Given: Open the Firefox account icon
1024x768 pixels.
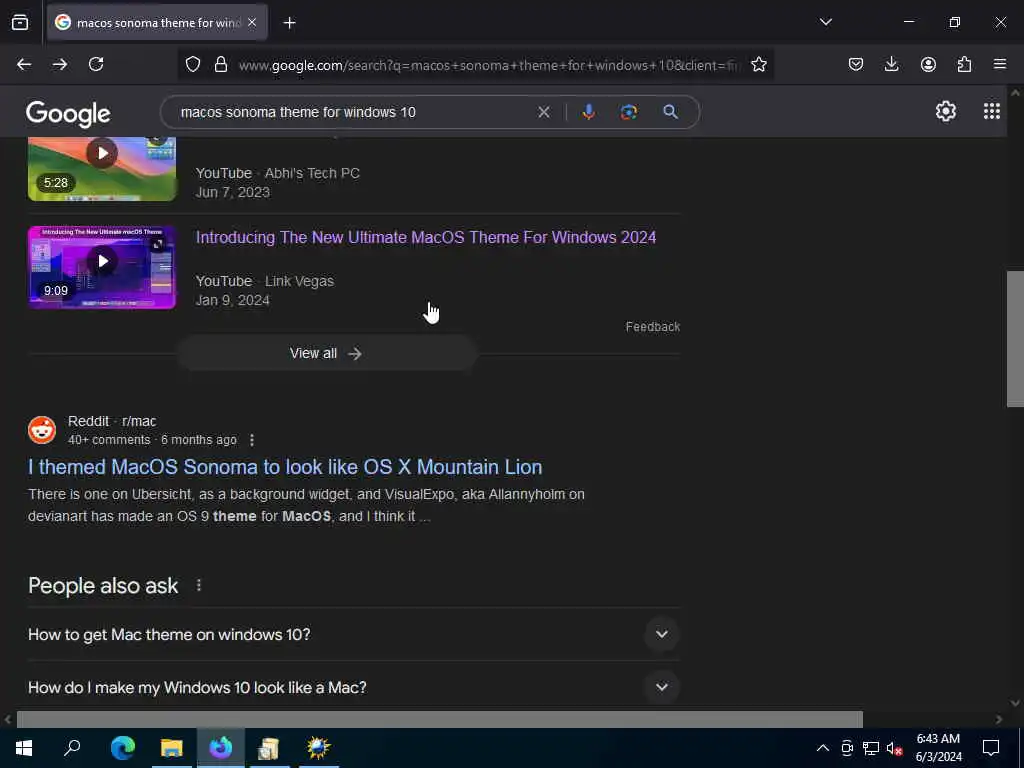Looking at the screenshot, I should [x=928, y=64].
